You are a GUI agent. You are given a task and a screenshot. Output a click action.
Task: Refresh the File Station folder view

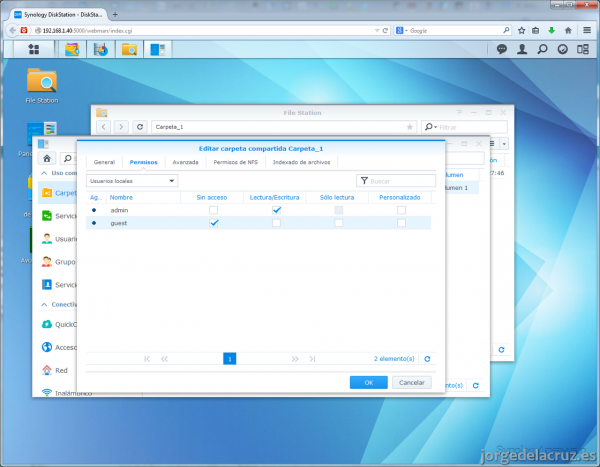[x=140, y=127]
